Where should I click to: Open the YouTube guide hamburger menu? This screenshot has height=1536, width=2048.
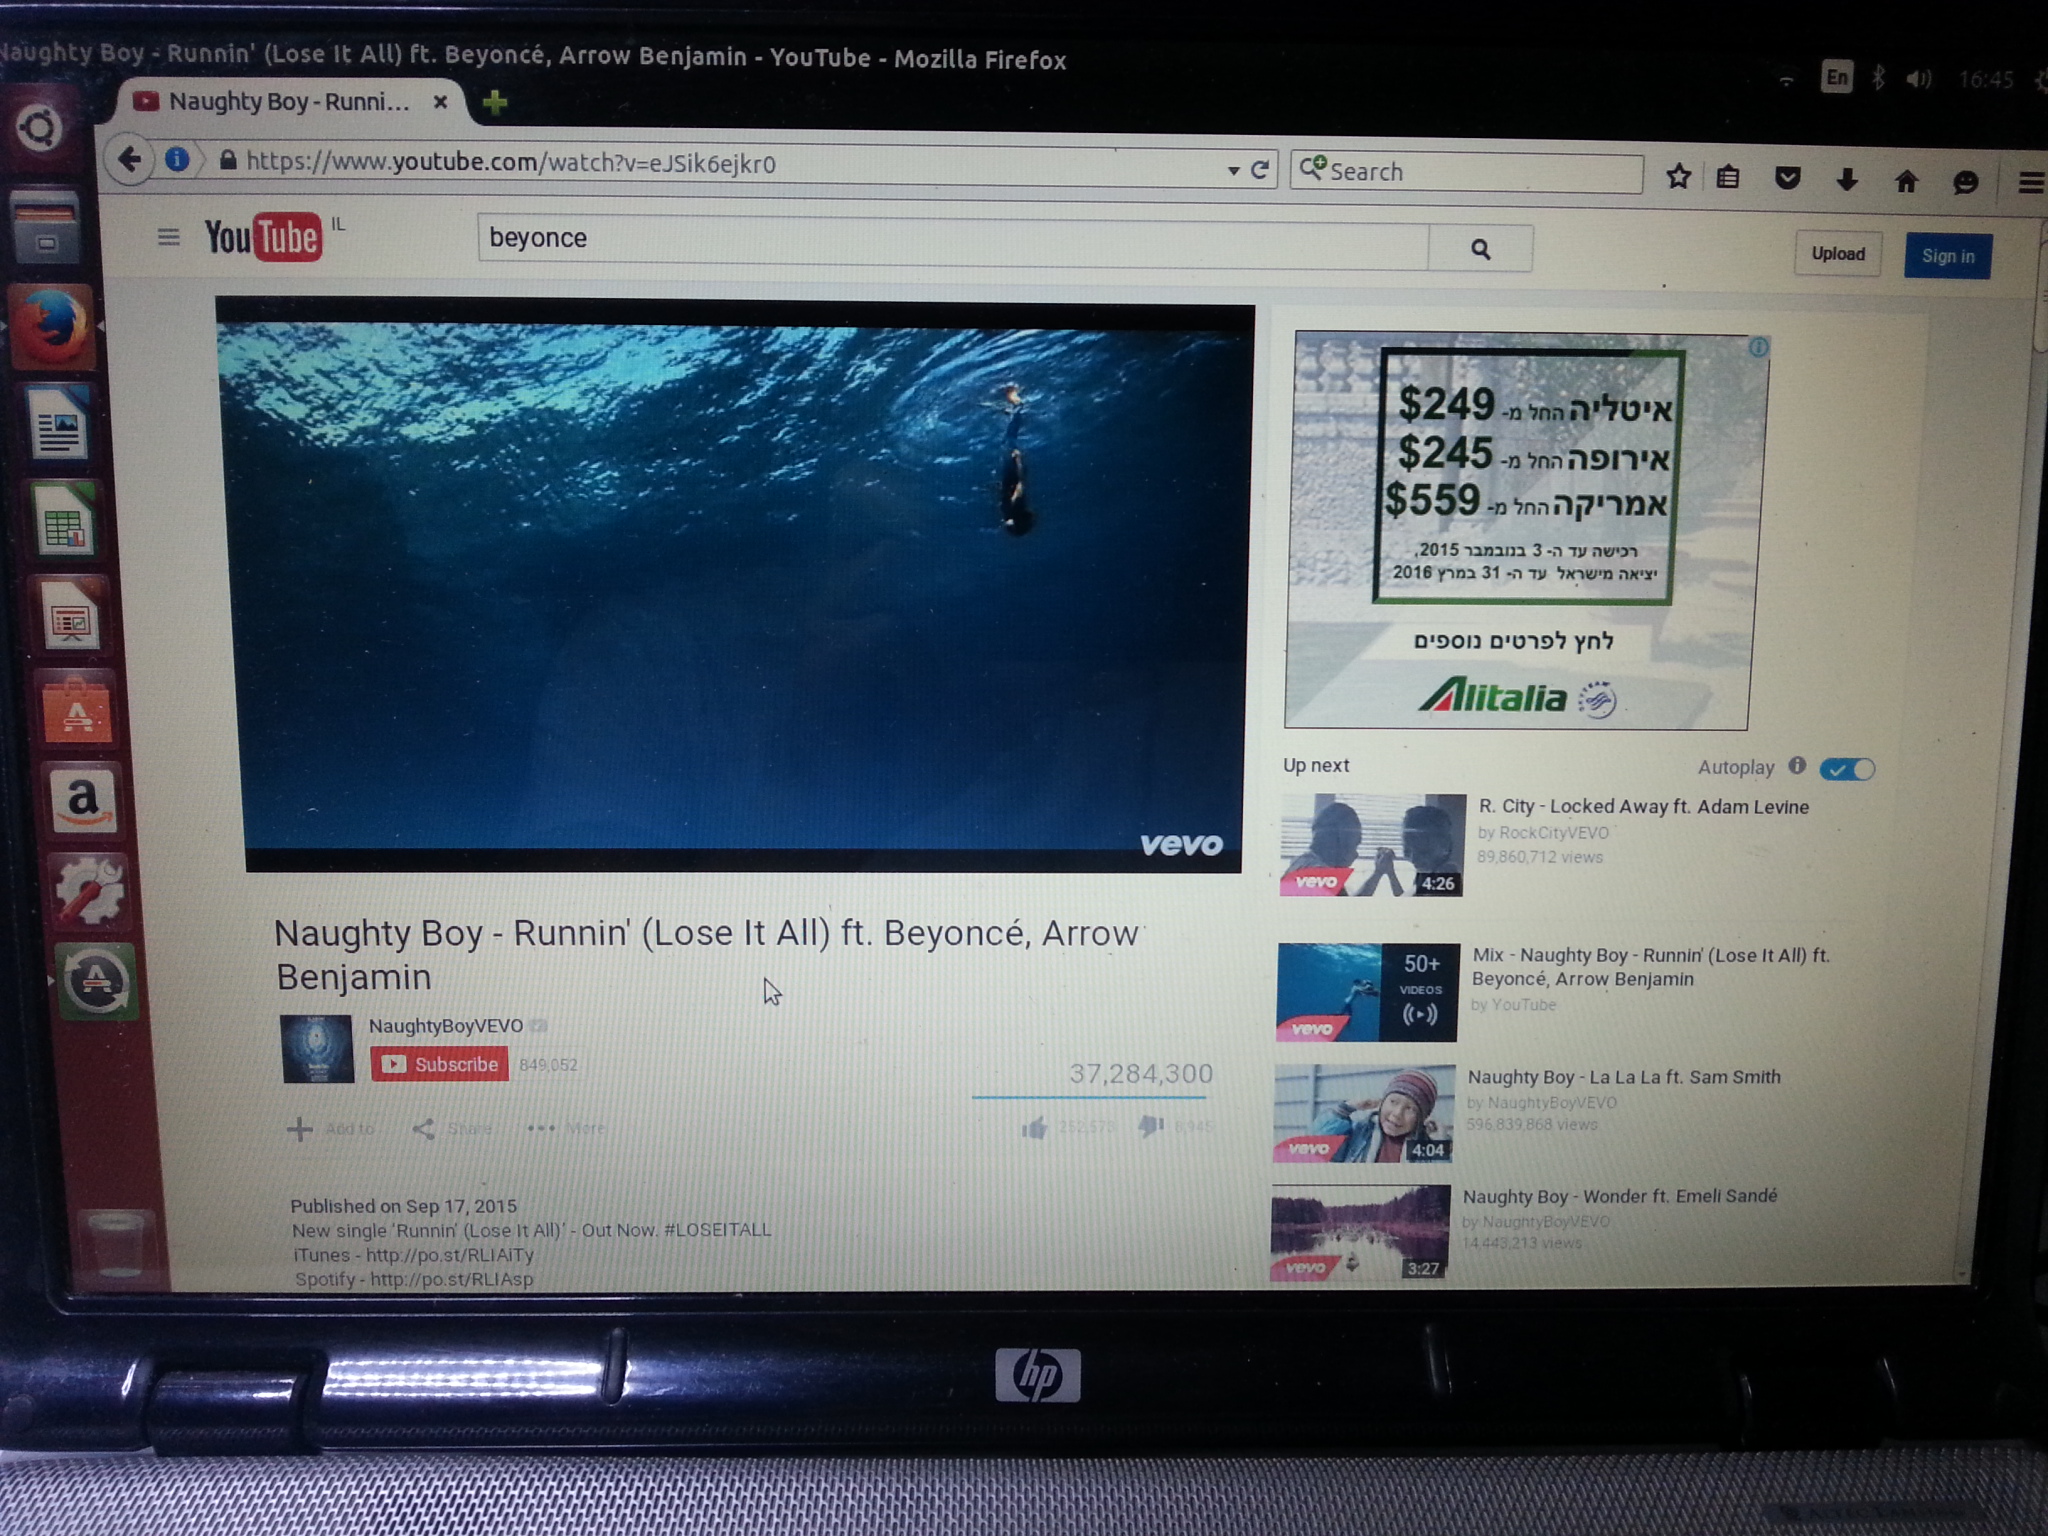[168, 237]
